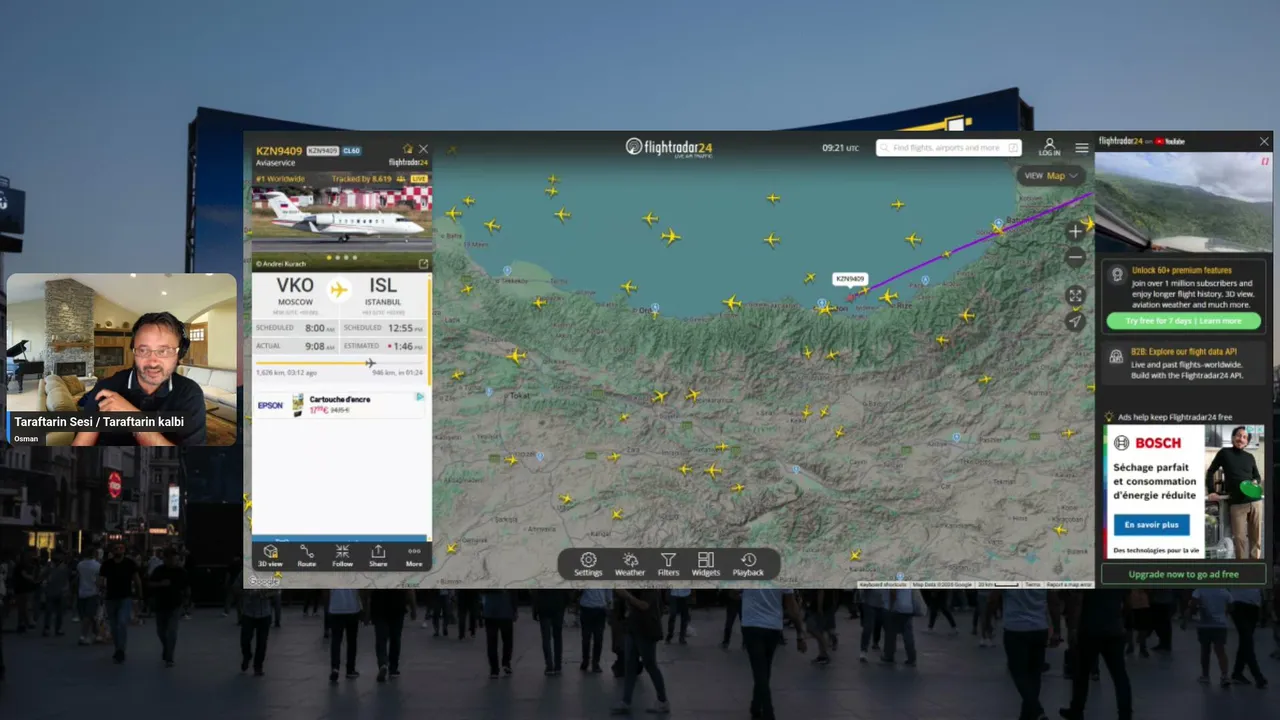Click the Aviaservice airline name
The width and height of the screenshot is (1280, 720).
(x=275, y=162)
